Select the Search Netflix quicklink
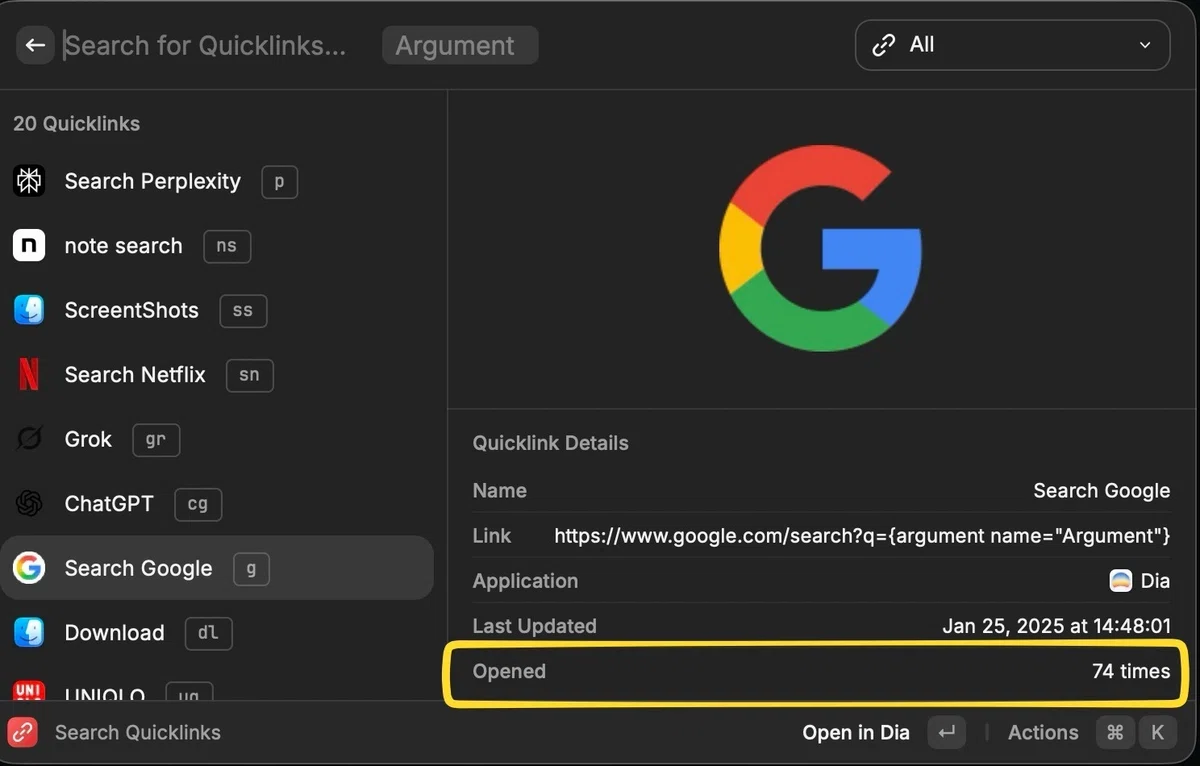Image resolution: width=1200 pixels, height=766 pixels. pyautogui.click(x=217, y=375)
